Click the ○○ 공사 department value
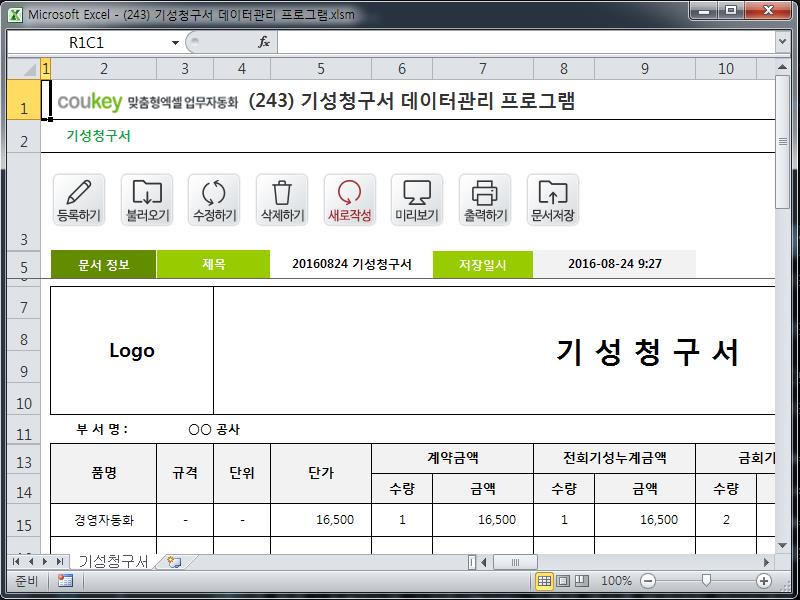 point(214,430)
